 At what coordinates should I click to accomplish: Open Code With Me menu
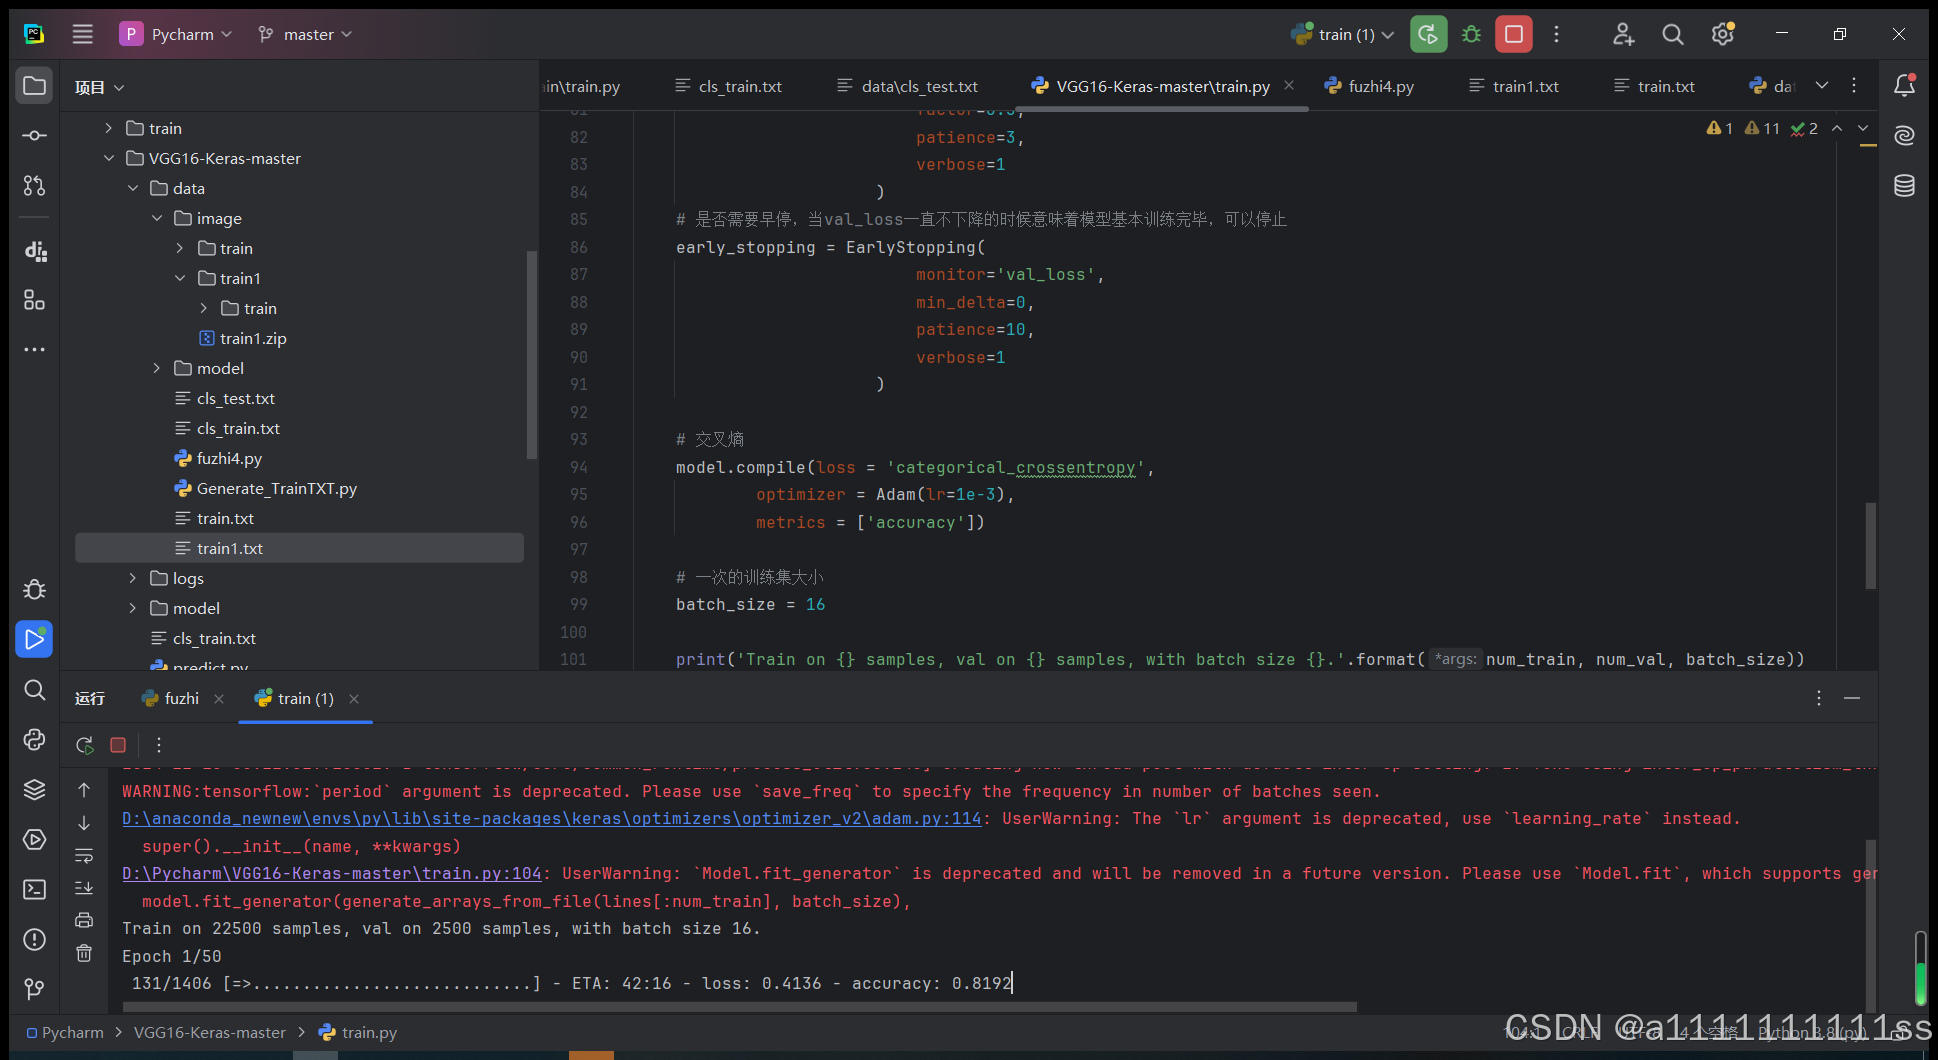1623,34
